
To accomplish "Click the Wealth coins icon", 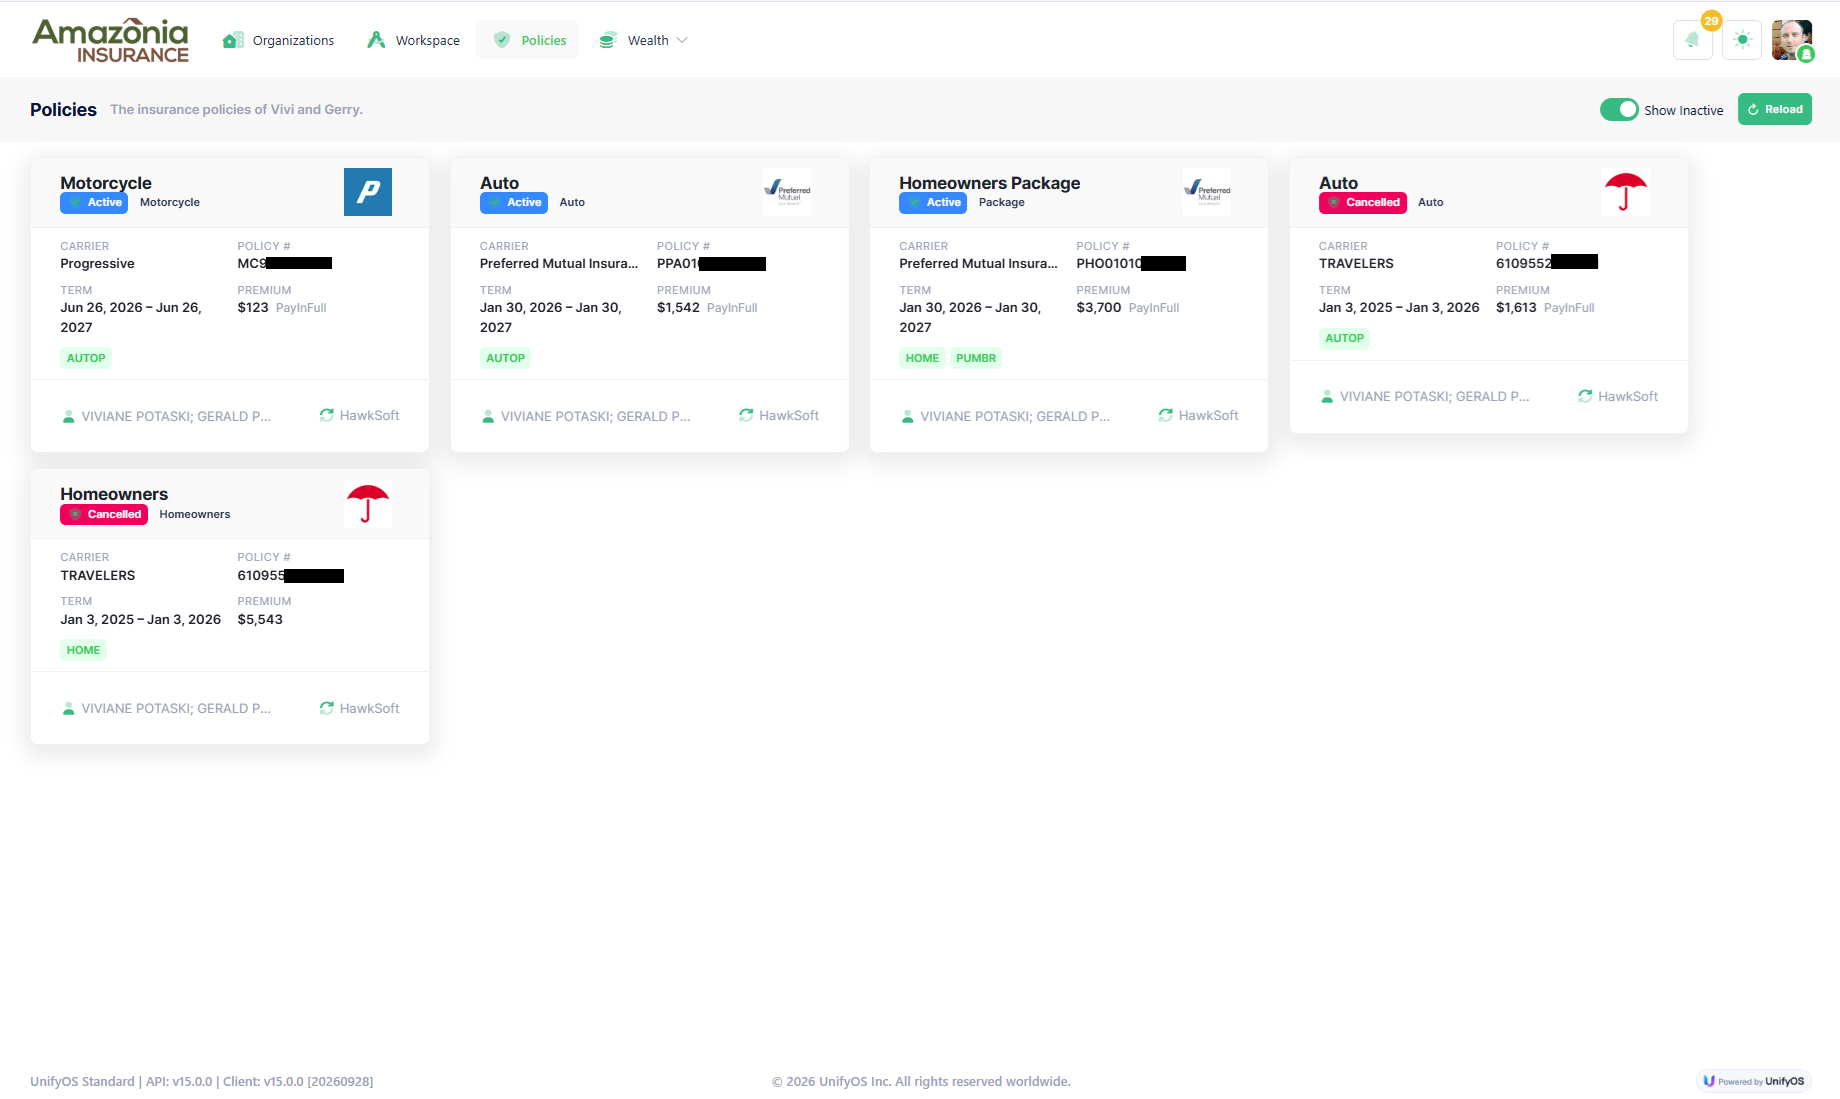I will (x=607, y=40).
